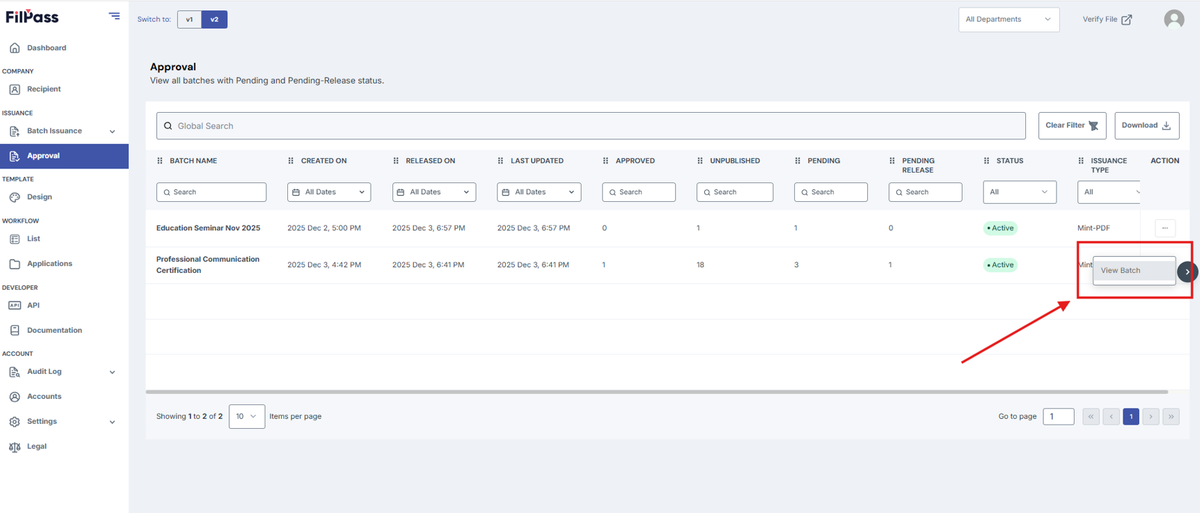The width and height of the screenshot is (1200, 513).
Task: Open the All Departments dropdown
Action: click(x=1008, y=19)
